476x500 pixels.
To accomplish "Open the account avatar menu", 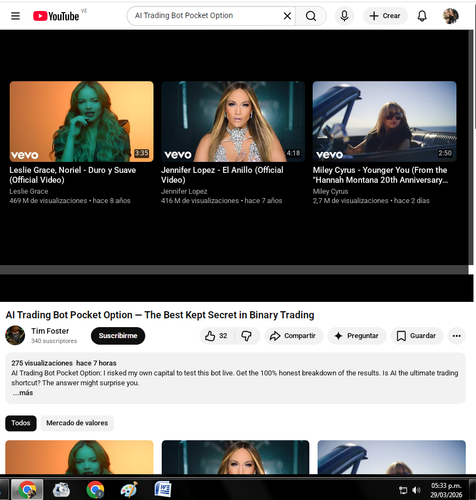I will (x=451, y=16).
